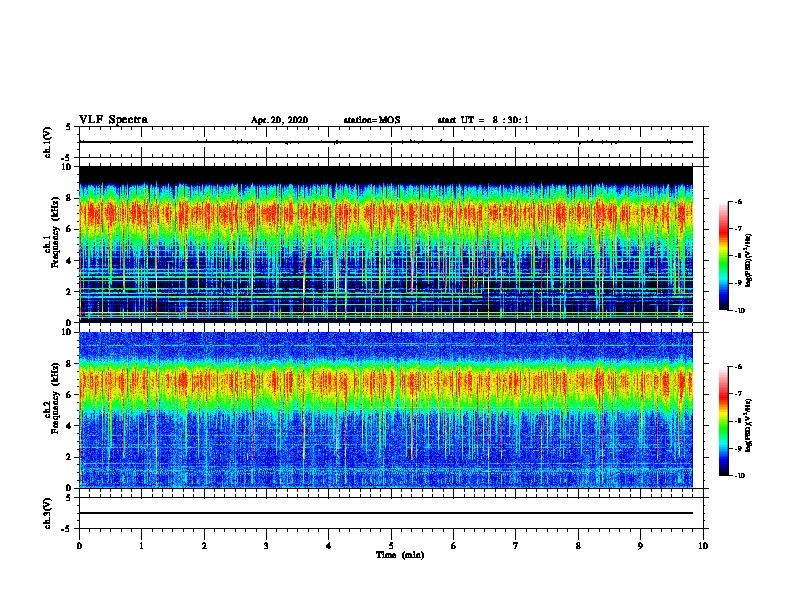The width and height of the screenshot is (792, 612).
Task: Click the "Time (min)" axis label
Action: coord(400,555)
